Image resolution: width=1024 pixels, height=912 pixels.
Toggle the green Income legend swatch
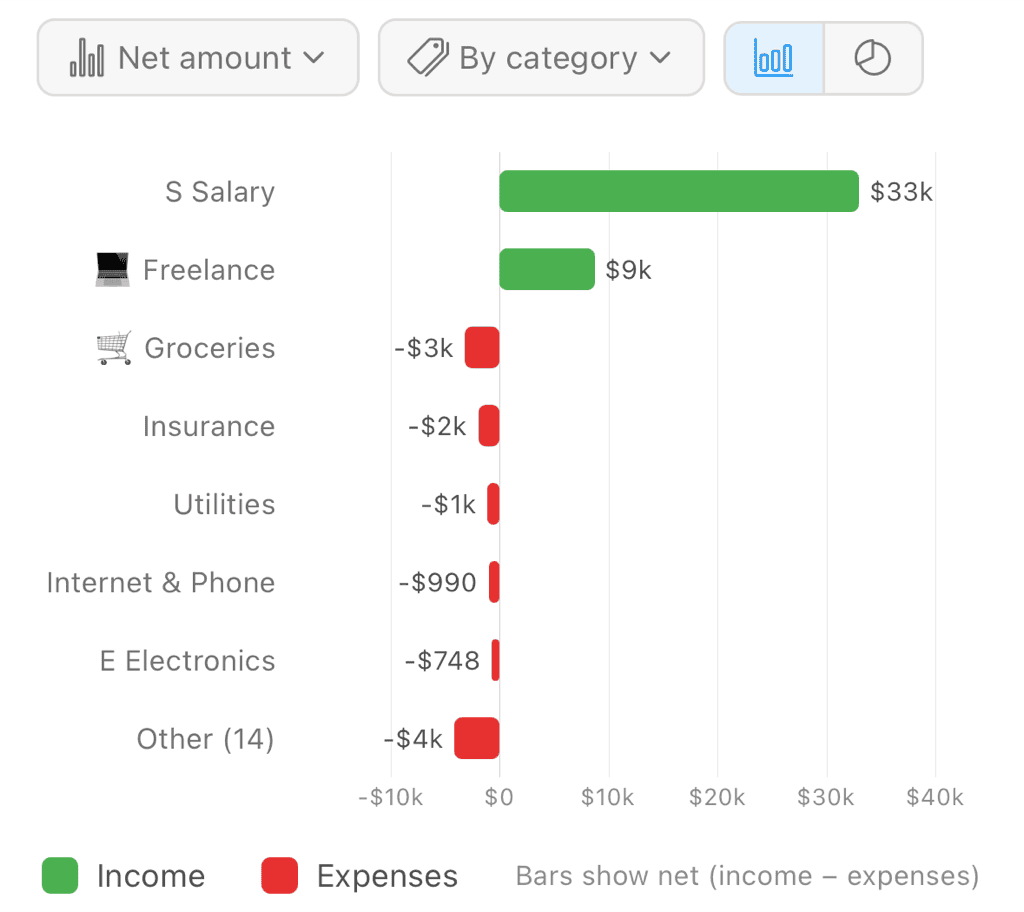(60, 875)
